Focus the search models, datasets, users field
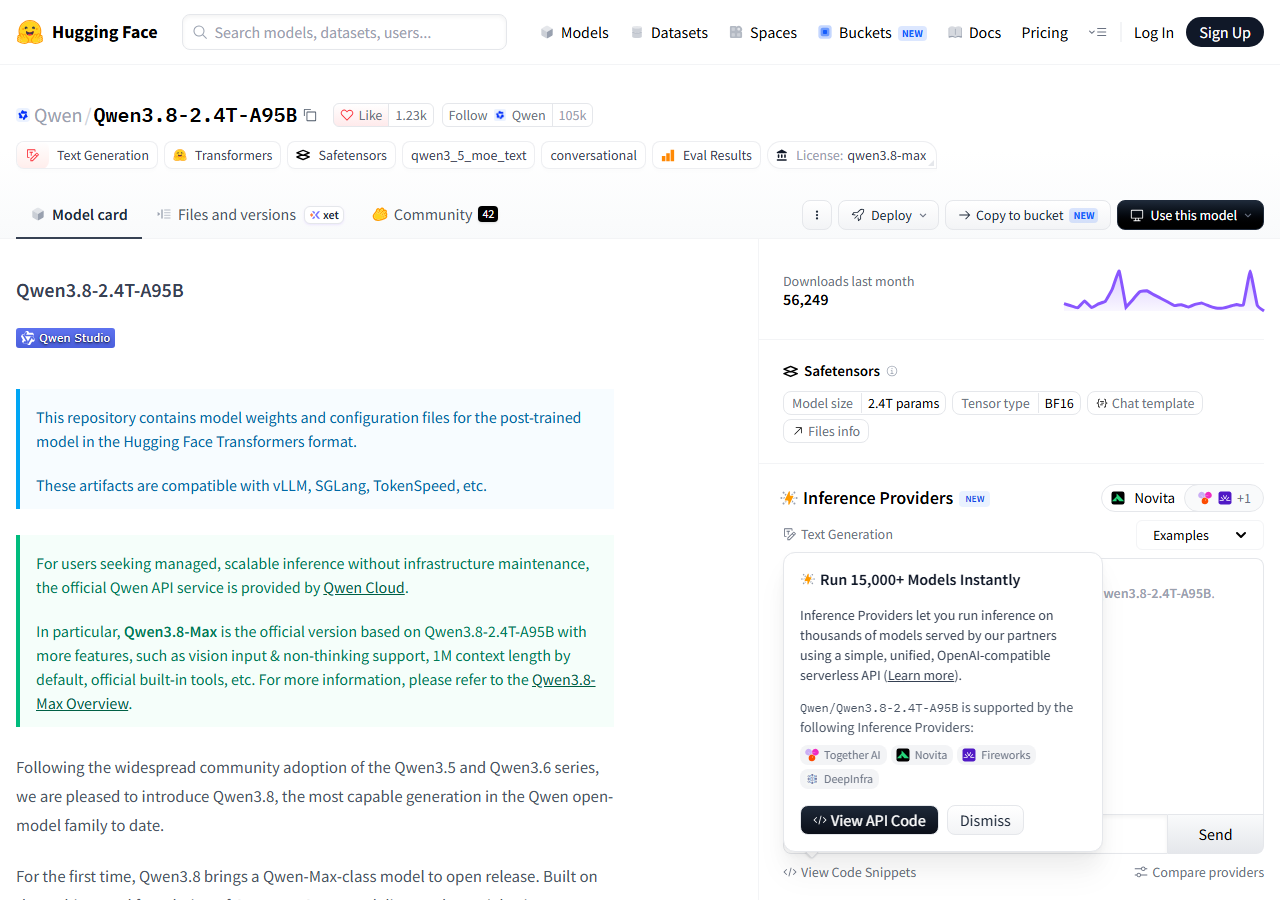Screen dimensions: 1280x900 344,32
